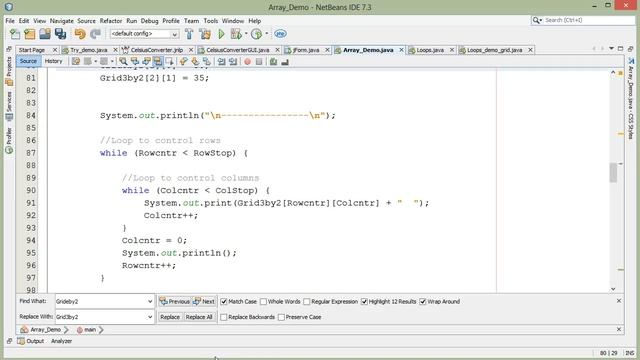Run the project with green play icon
This screenshot has width=640, height=360.
point(221,34)
